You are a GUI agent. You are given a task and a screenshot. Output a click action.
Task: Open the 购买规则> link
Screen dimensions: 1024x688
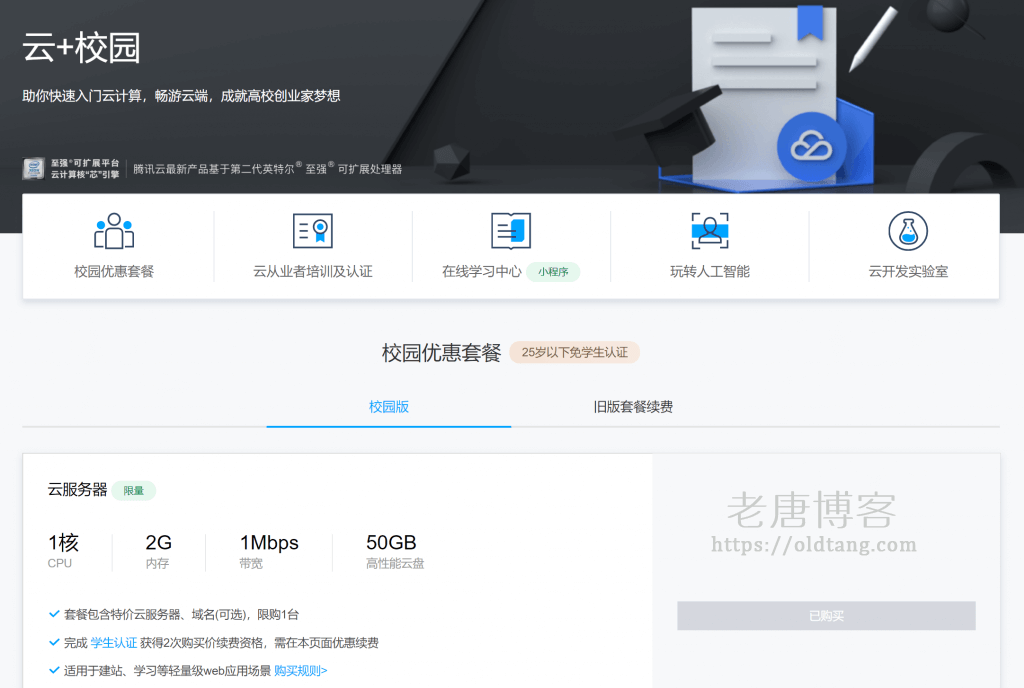tap(300, 670)
